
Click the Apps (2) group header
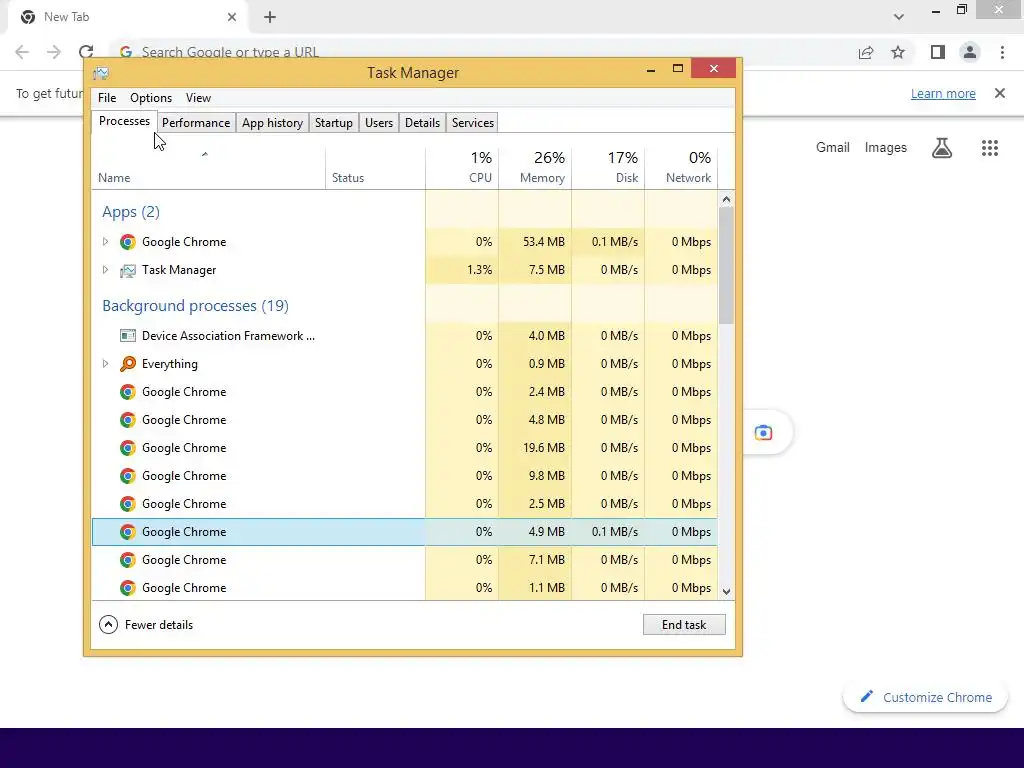[131, 212]
